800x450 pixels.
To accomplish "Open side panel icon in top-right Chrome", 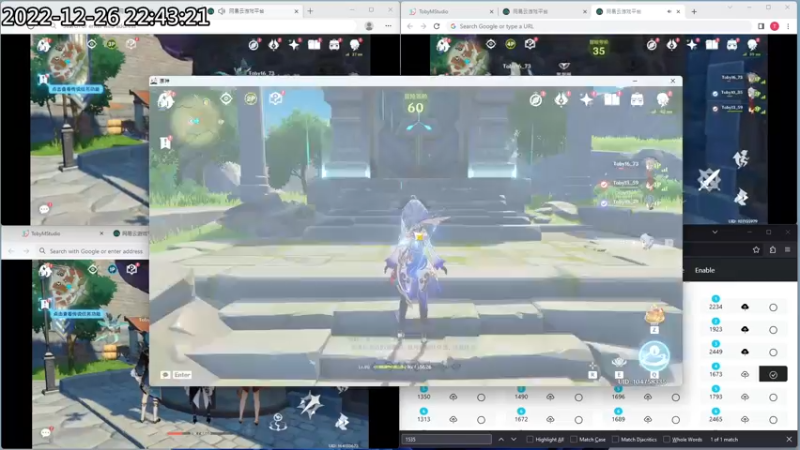I will (x=761, y=26).
